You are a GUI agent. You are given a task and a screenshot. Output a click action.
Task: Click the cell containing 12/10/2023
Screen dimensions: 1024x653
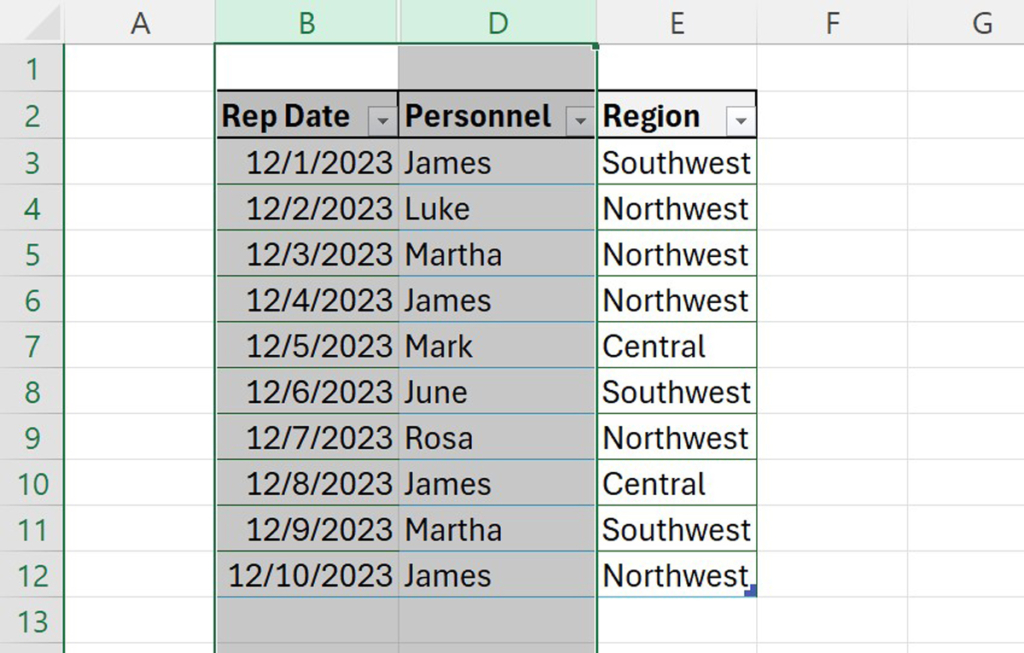click(305, 575)
